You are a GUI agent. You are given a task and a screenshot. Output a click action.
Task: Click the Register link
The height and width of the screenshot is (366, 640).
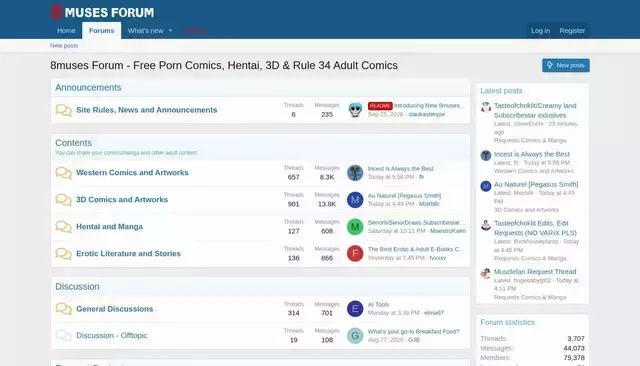[x=572, y=31]
